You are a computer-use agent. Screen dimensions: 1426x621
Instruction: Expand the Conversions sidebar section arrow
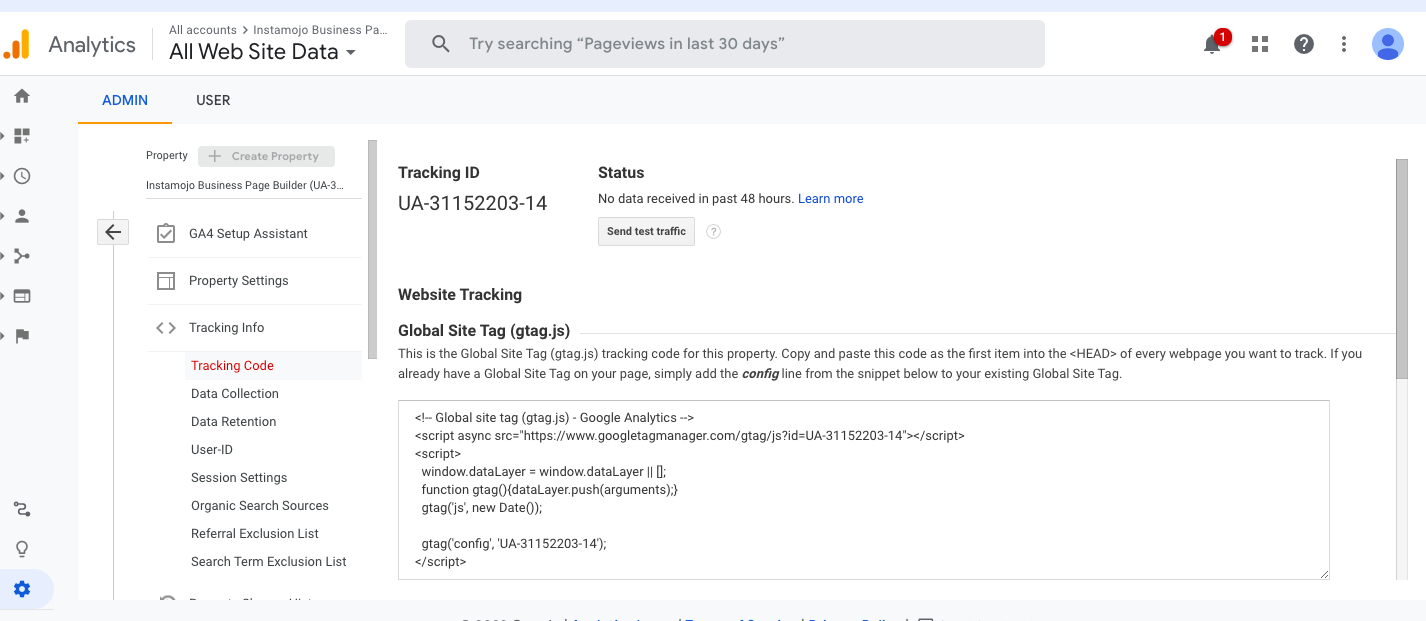(x=4, y=336)
